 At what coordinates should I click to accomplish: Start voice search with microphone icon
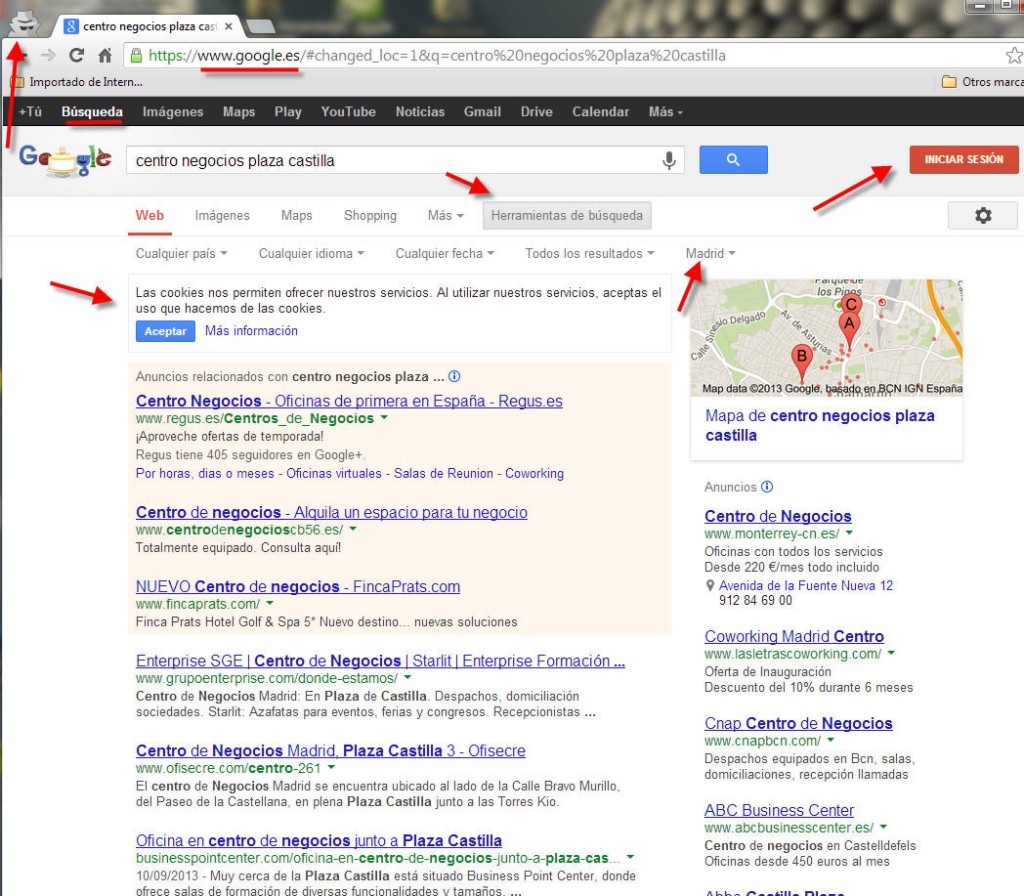(x=669, y=160)
